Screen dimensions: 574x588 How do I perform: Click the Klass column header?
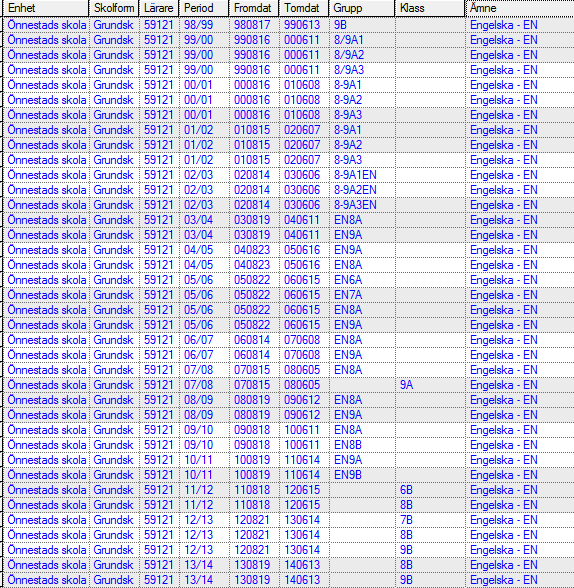pos(430,8)
